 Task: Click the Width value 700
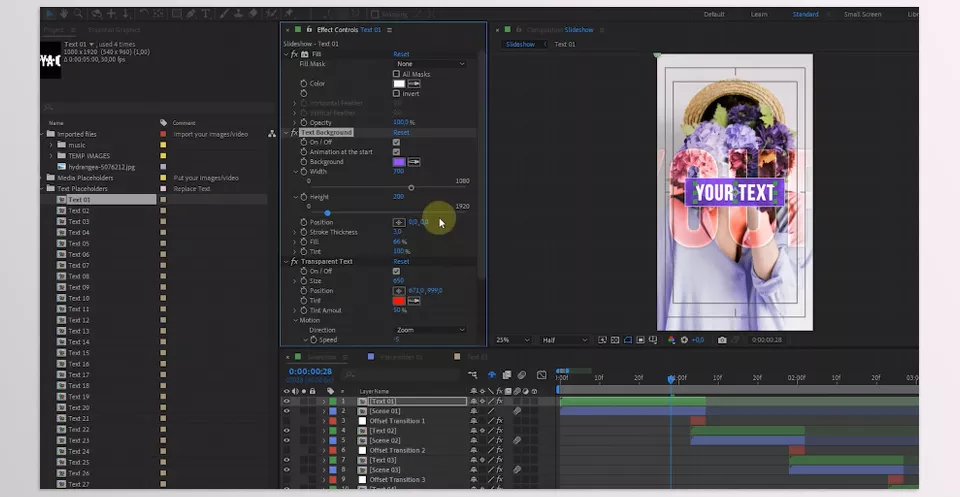tap(398, 171)
